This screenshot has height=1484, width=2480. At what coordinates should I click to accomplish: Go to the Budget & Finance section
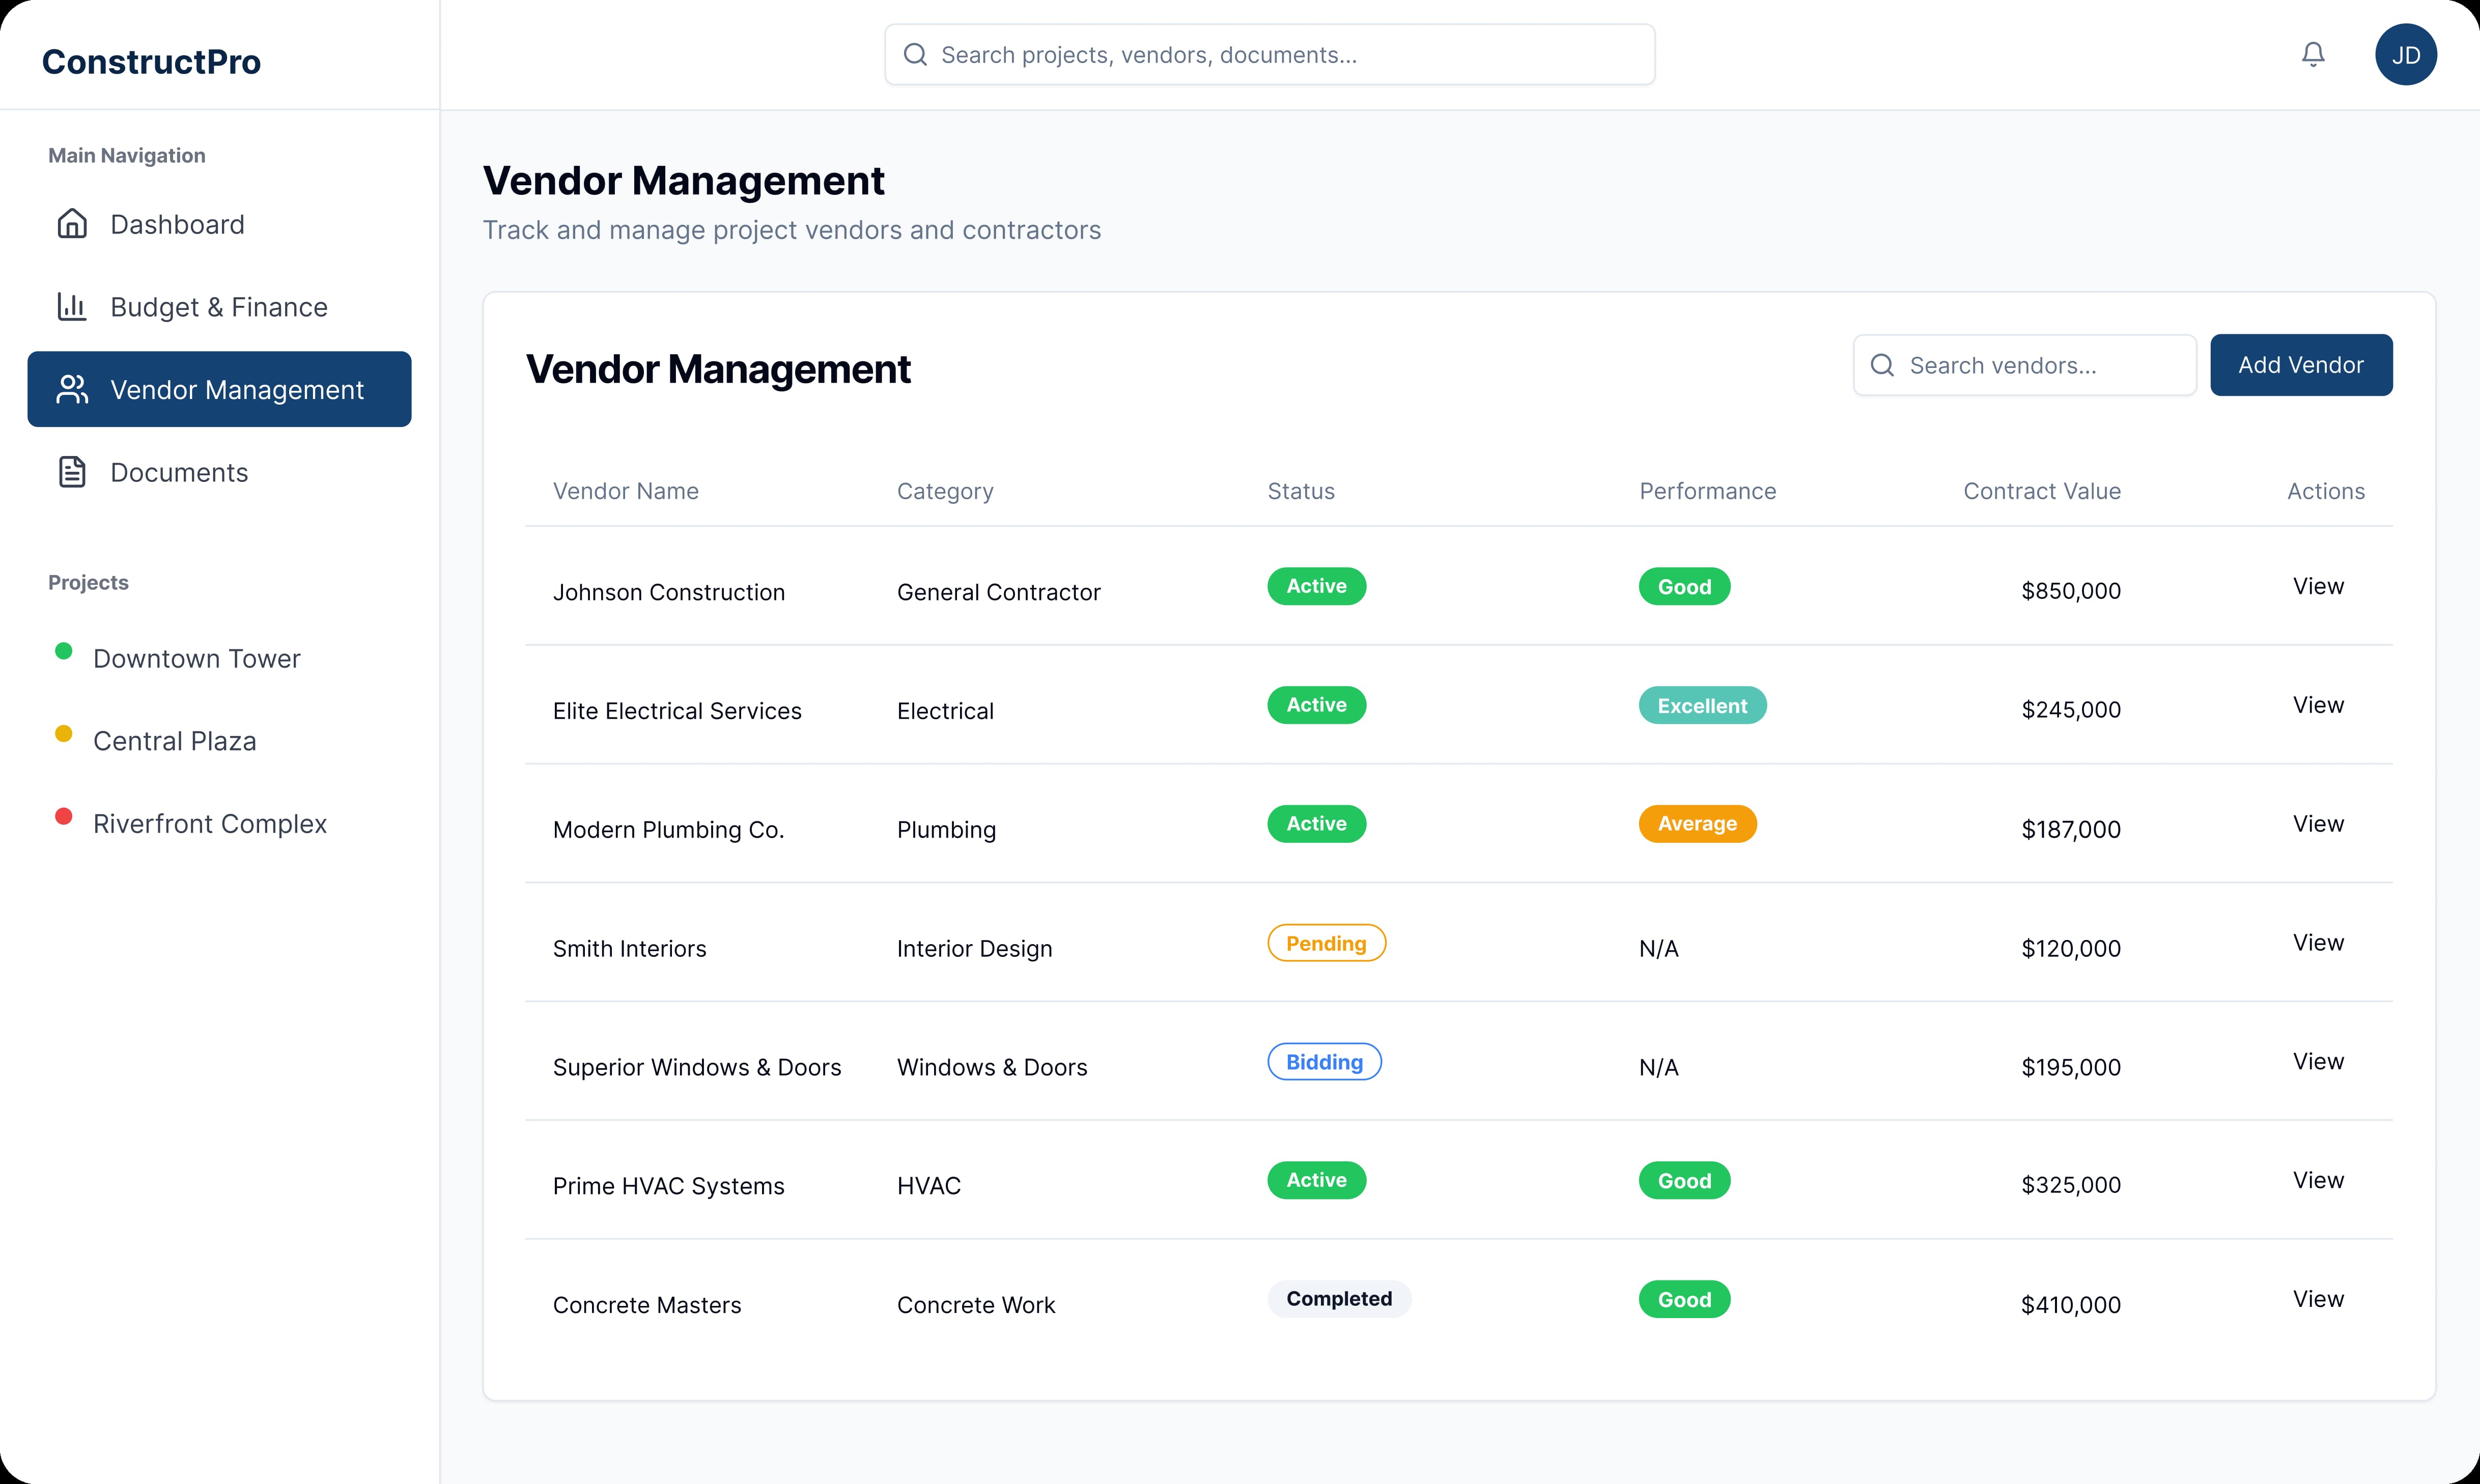[218, 307]
